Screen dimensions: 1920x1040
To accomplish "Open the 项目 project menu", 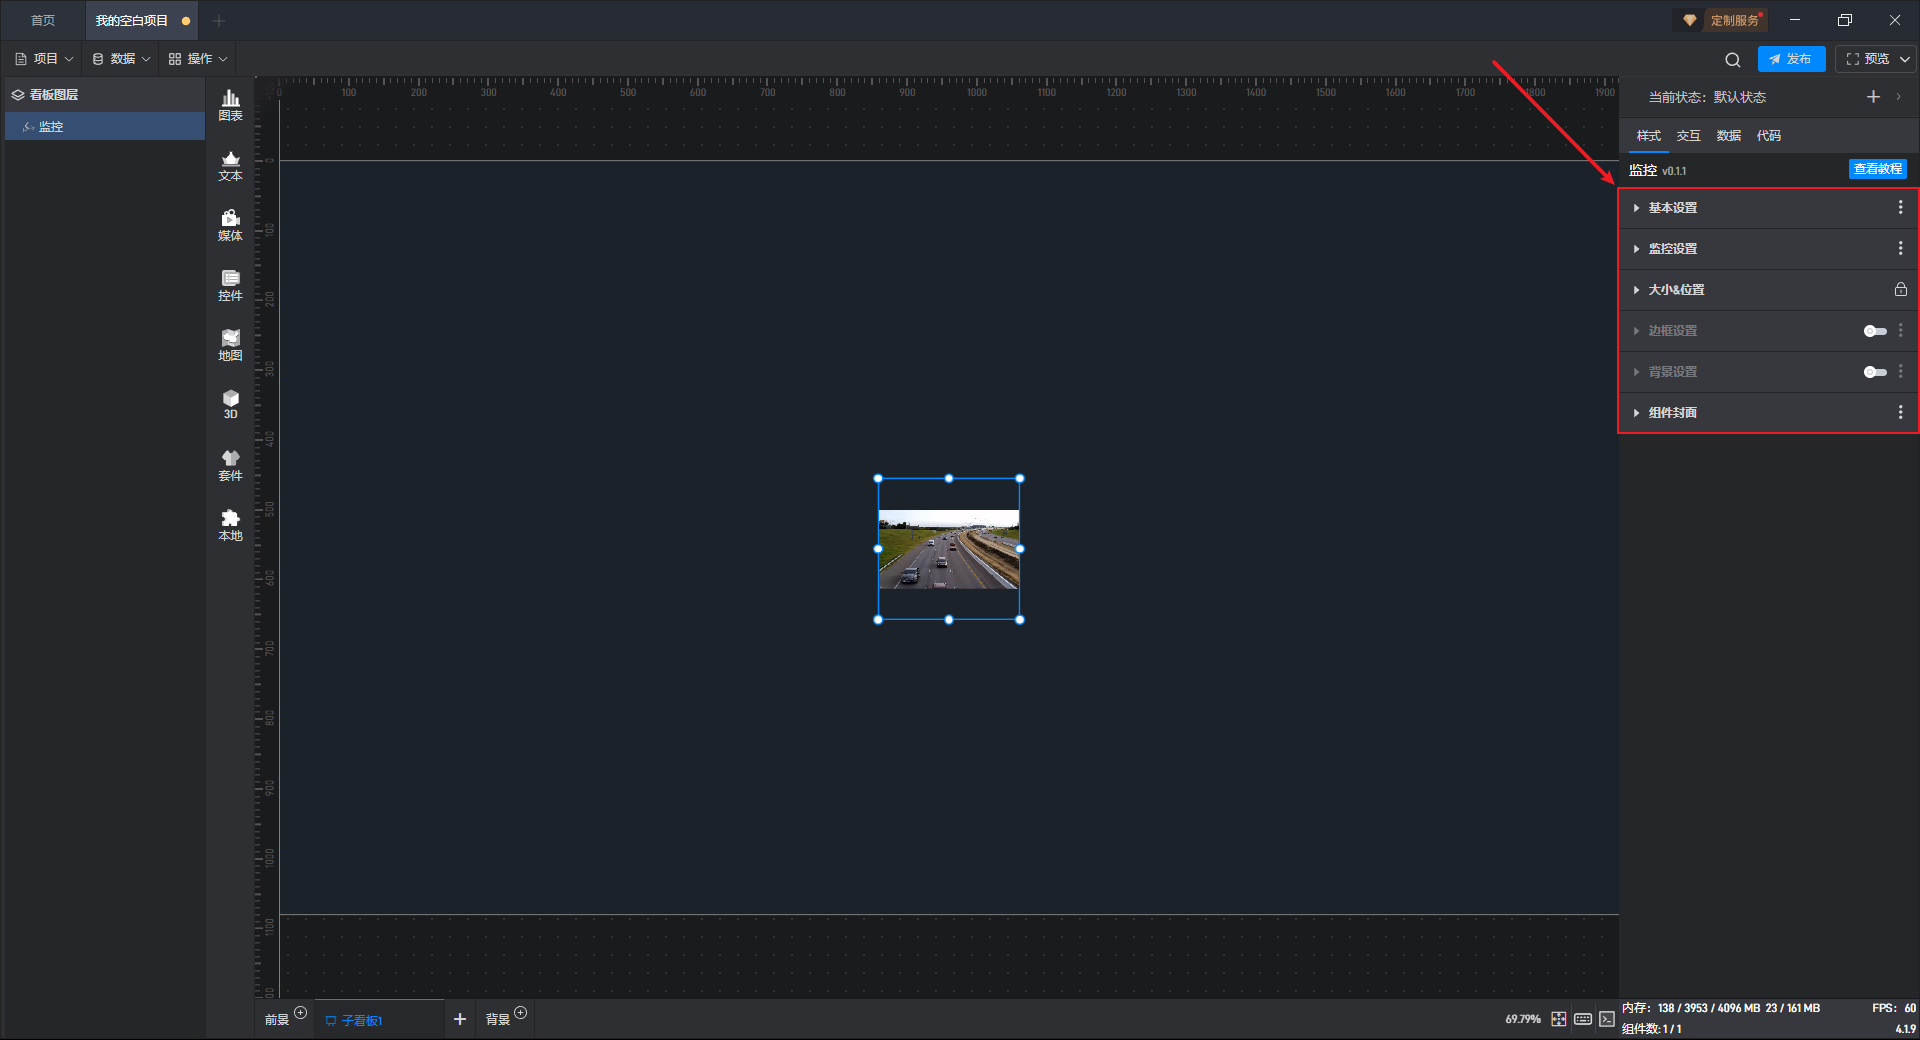I will point(44,59).
